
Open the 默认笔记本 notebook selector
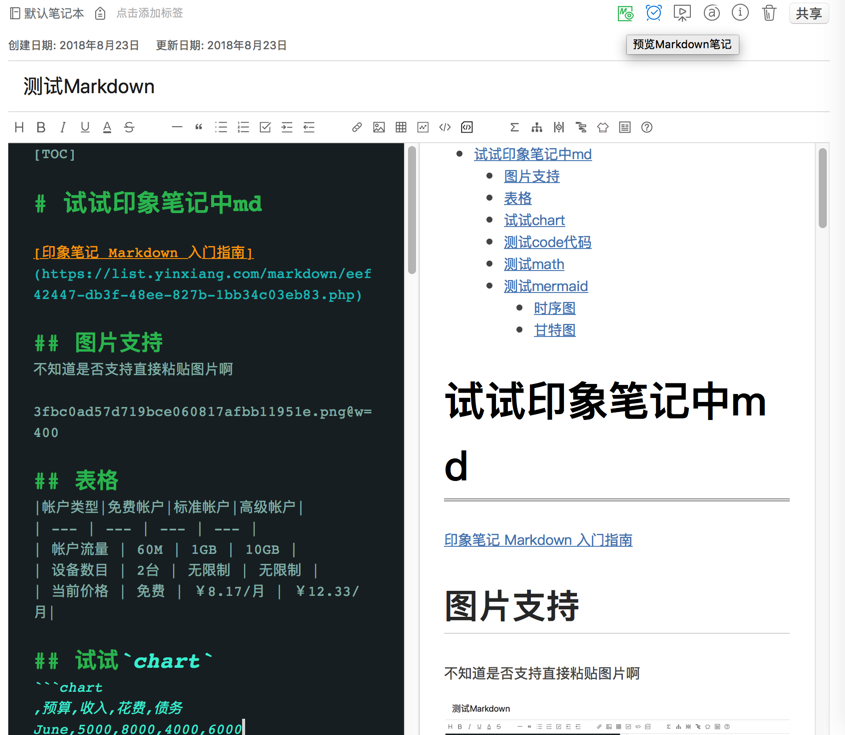47,13
